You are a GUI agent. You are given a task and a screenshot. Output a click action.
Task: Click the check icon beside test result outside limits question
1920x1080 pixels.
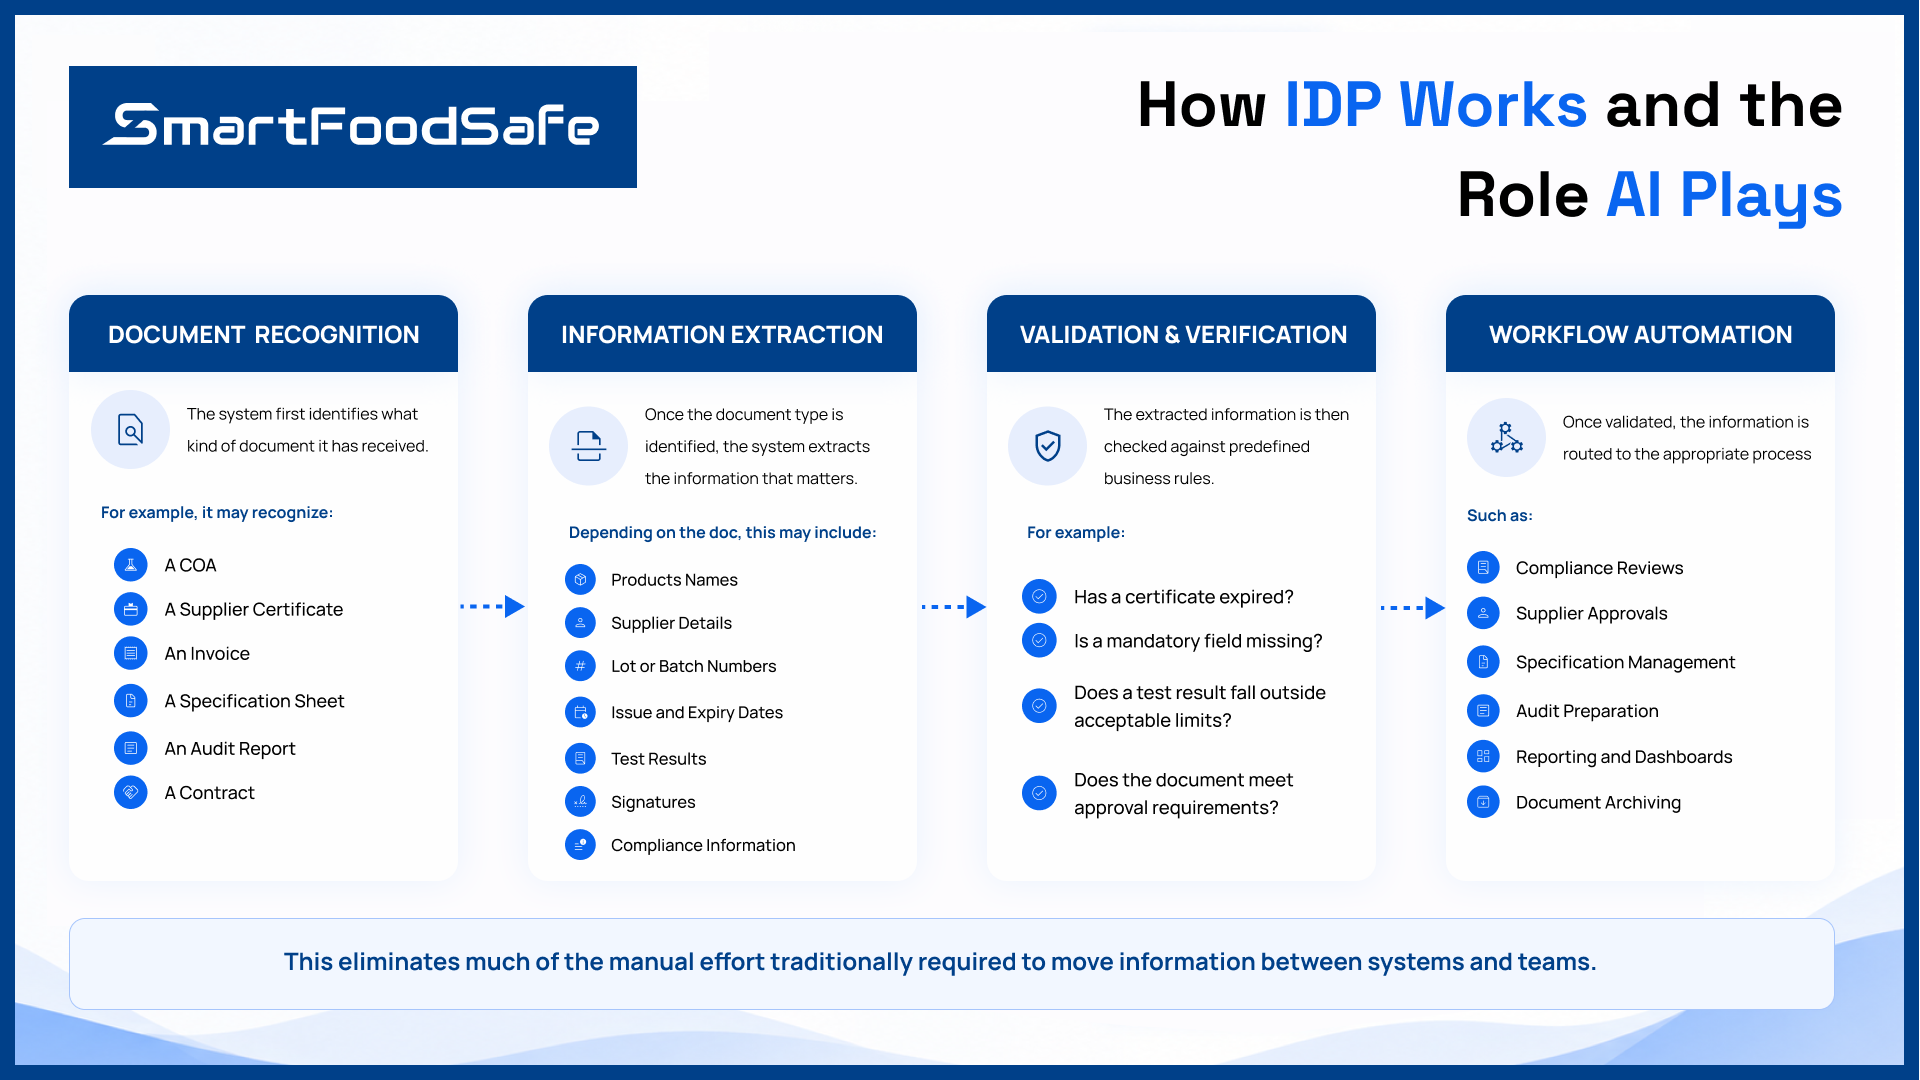click(x=1039, y=706)
